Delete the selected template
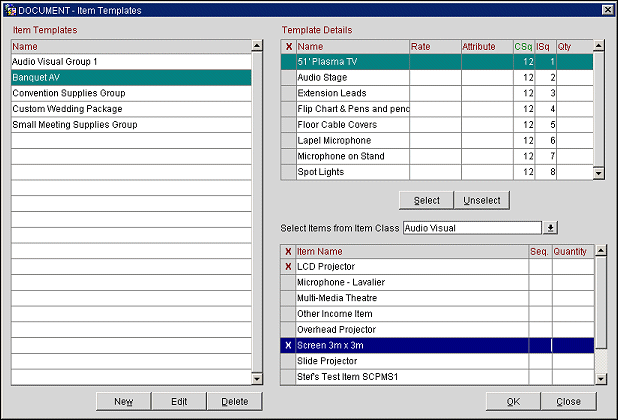The width and height of the screenshot is (618, 420). pyautogui.click(x=235, y=401)
